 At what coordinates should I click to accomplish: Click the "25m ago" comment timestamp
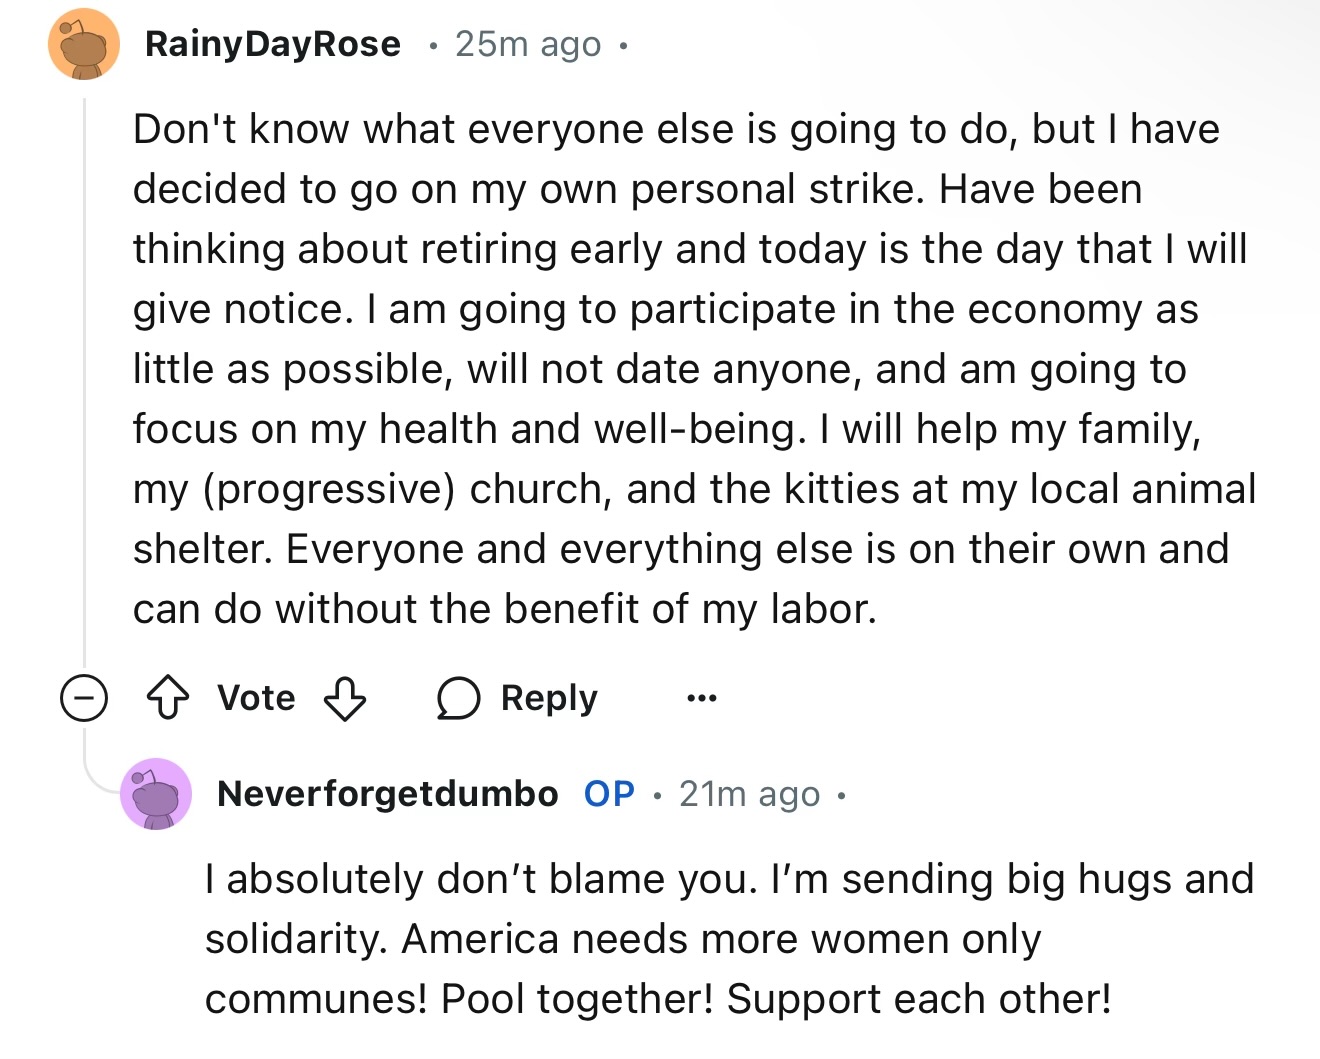click(528, 44)
